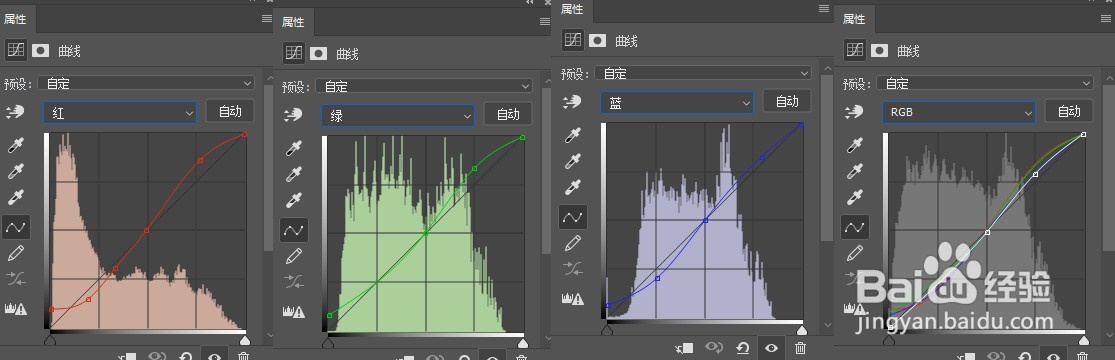
Task: Pick gray point eyedropper in Blue channel panel
Action: [x=573, y=161]
